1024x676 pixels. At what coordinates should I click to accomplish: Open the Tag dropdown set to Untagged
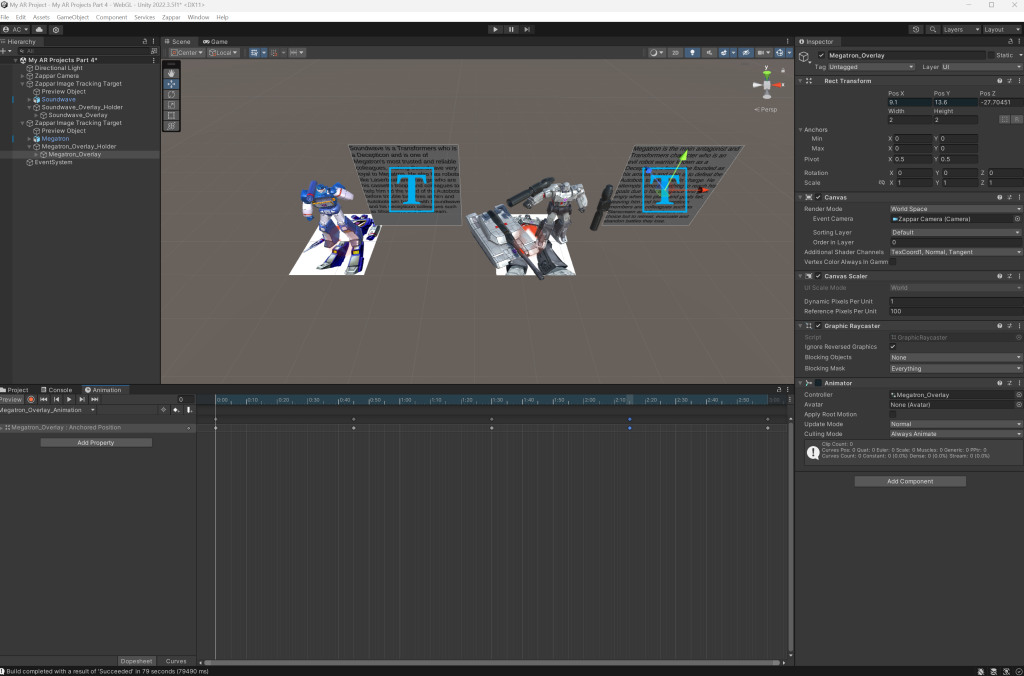tap(867, 67)
